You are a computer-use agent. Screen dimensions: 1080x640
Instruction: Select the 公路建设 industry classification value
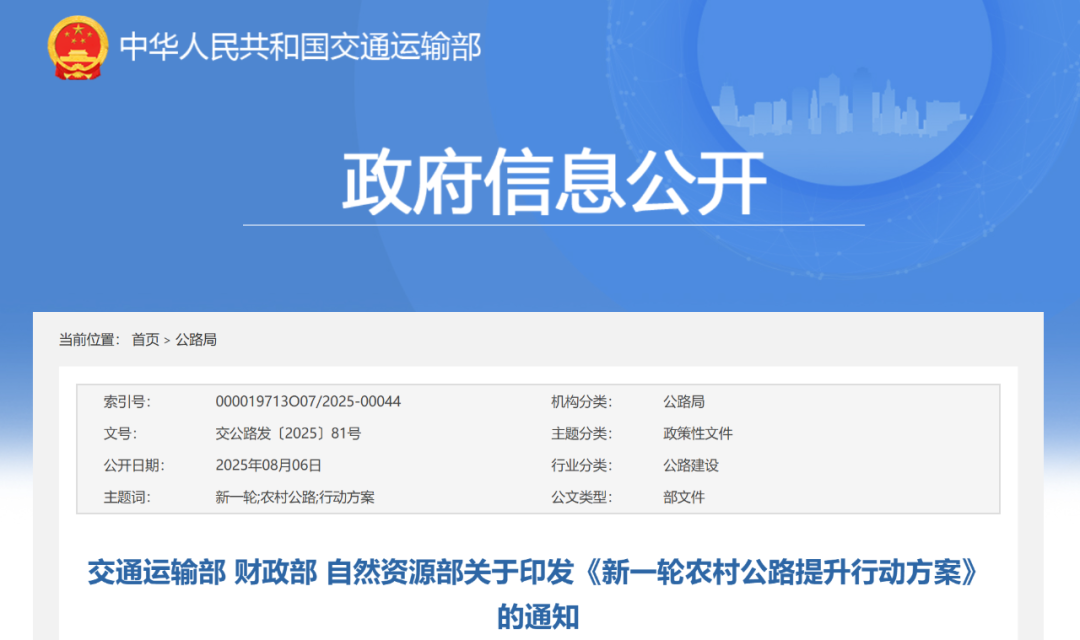click(690, 465)
